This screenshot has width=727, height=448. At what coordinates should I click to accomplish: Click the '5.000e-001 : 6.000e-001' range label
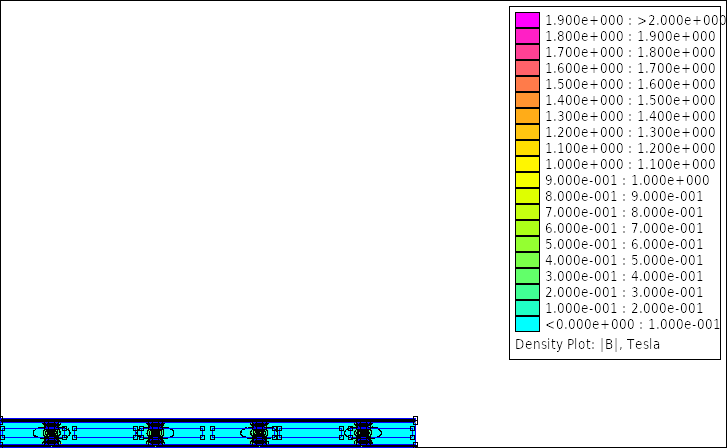click(624, 244)
